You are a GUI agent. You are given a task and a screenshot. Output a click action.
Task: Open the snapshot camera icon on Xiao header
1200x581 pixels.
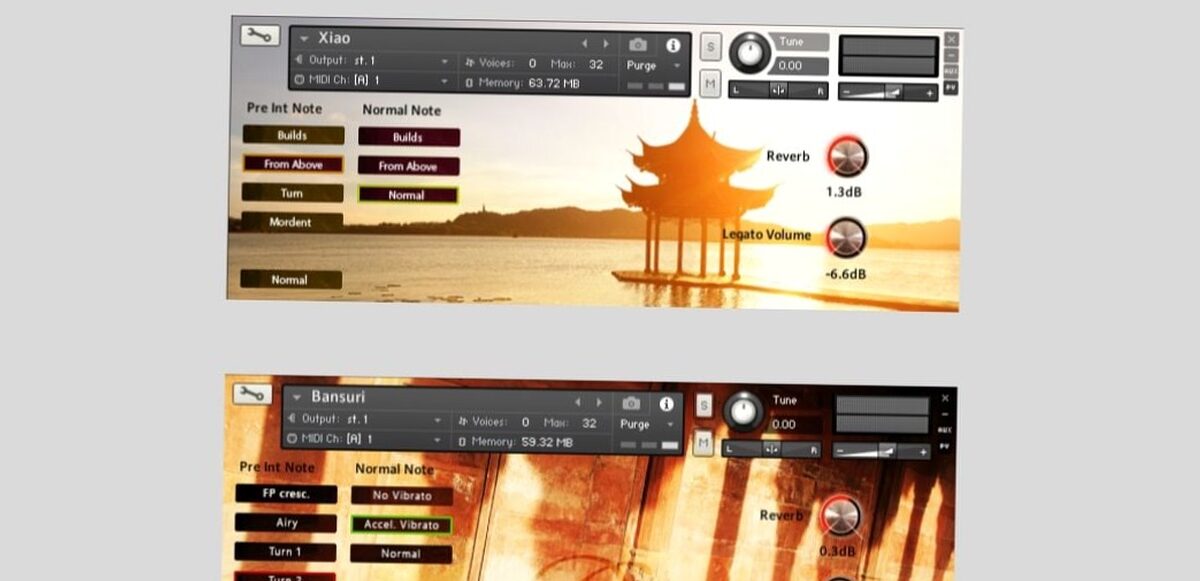tap(637, 43)
